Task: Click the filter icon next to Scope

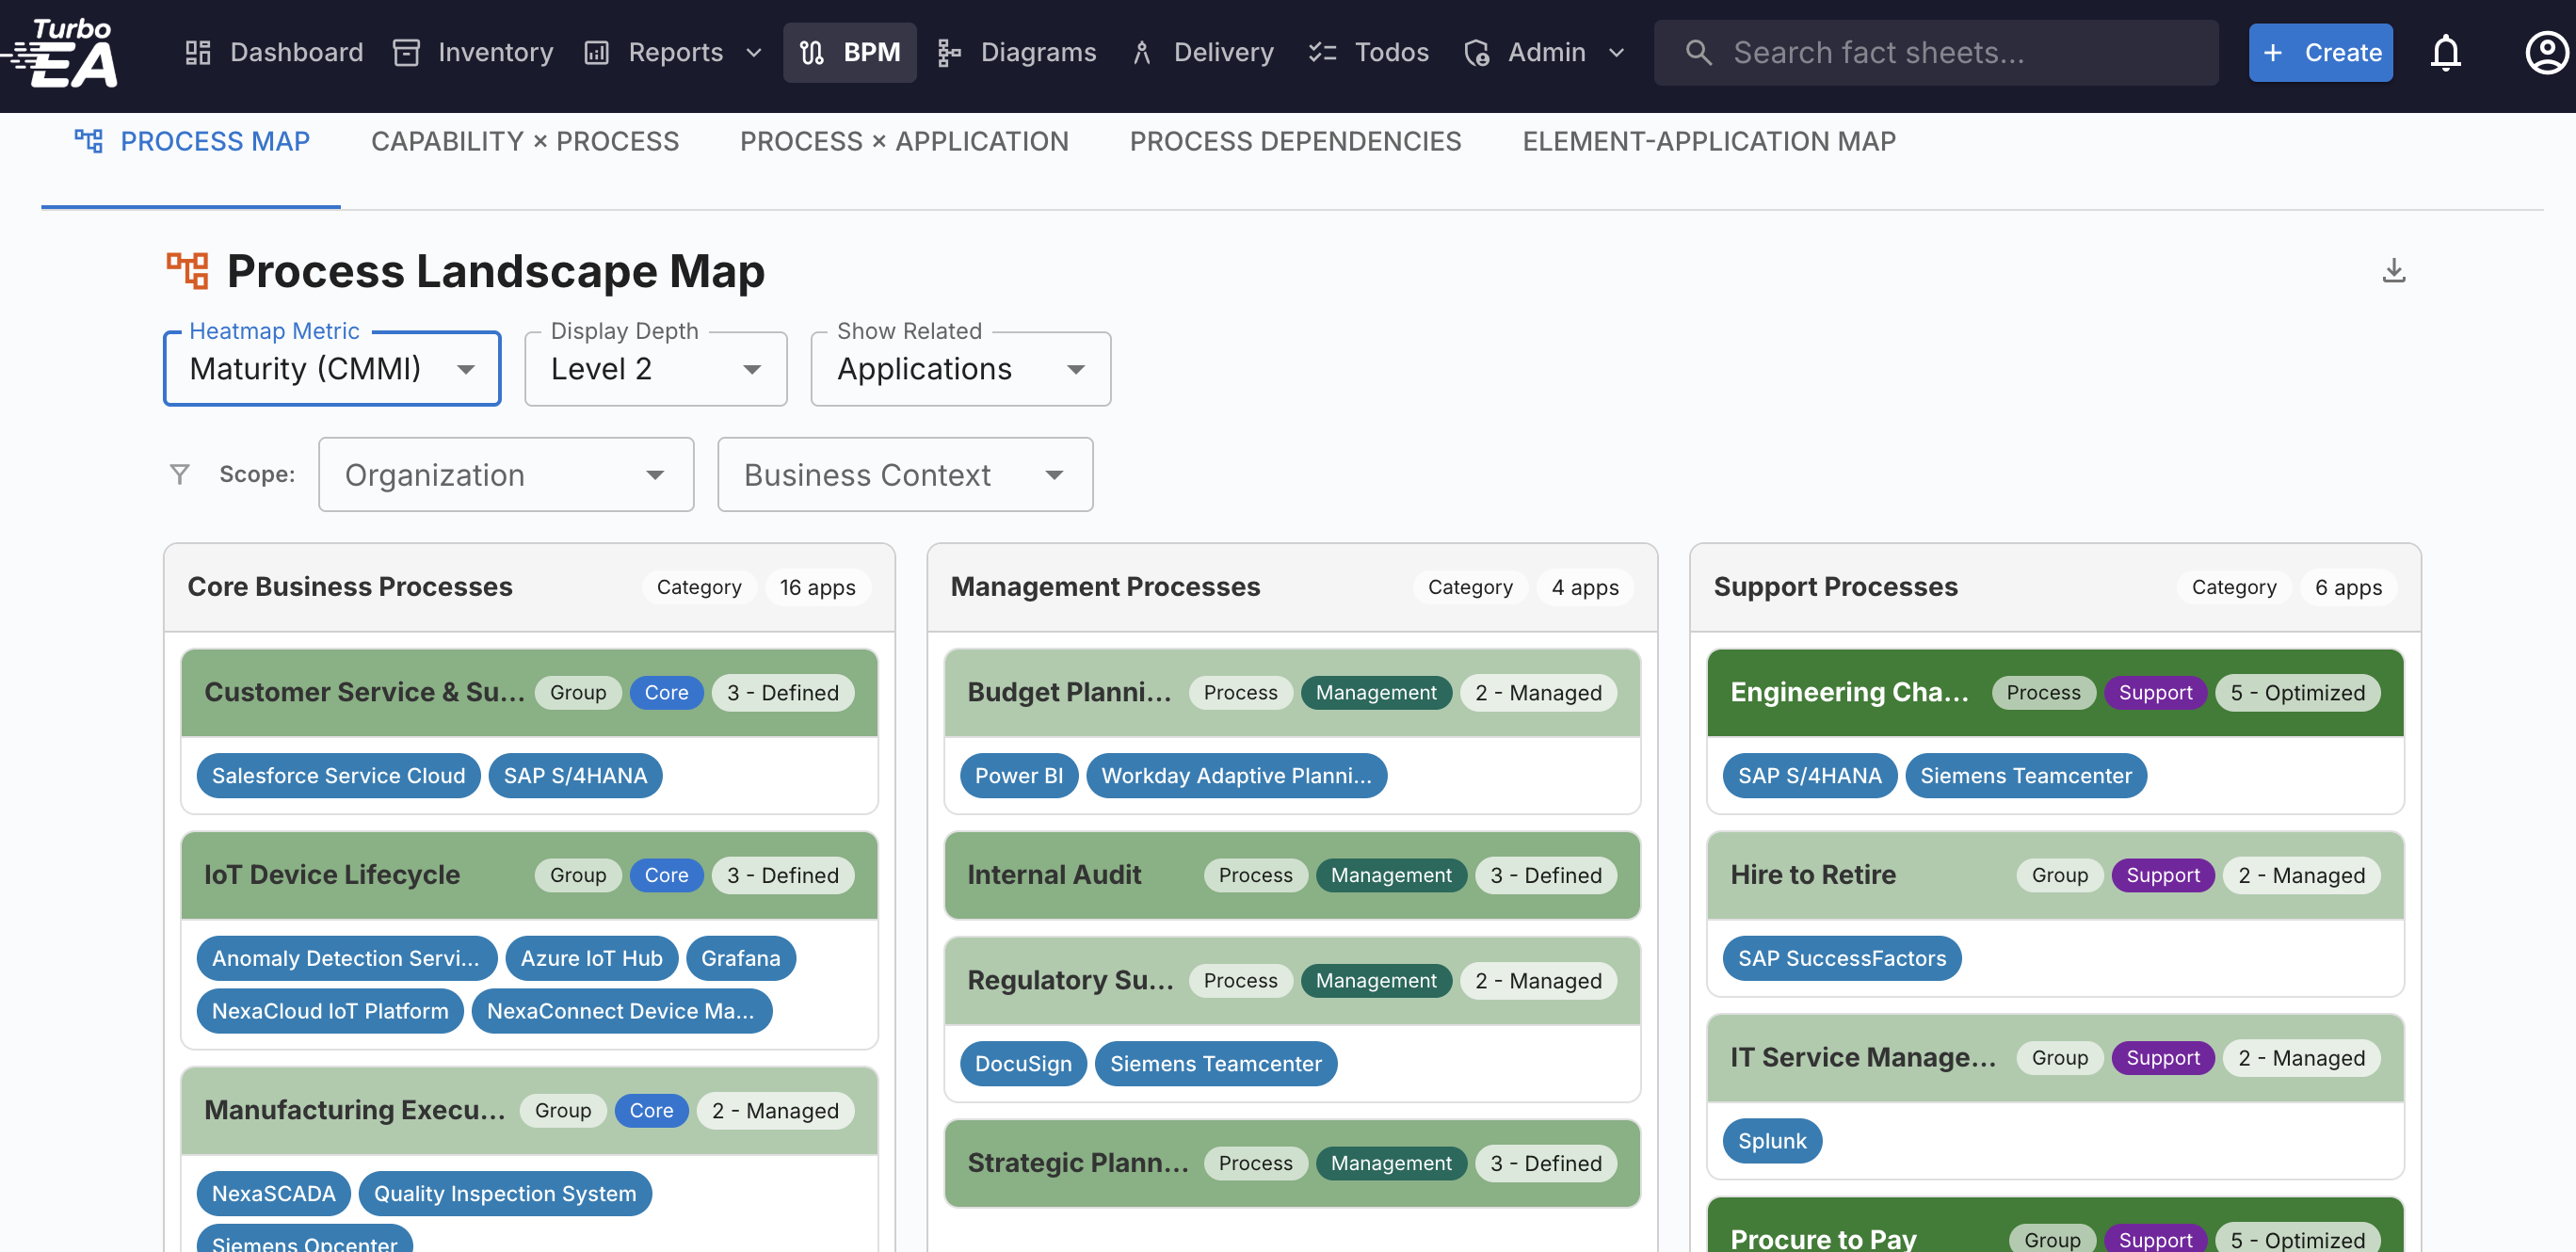Action: [180, 474]
